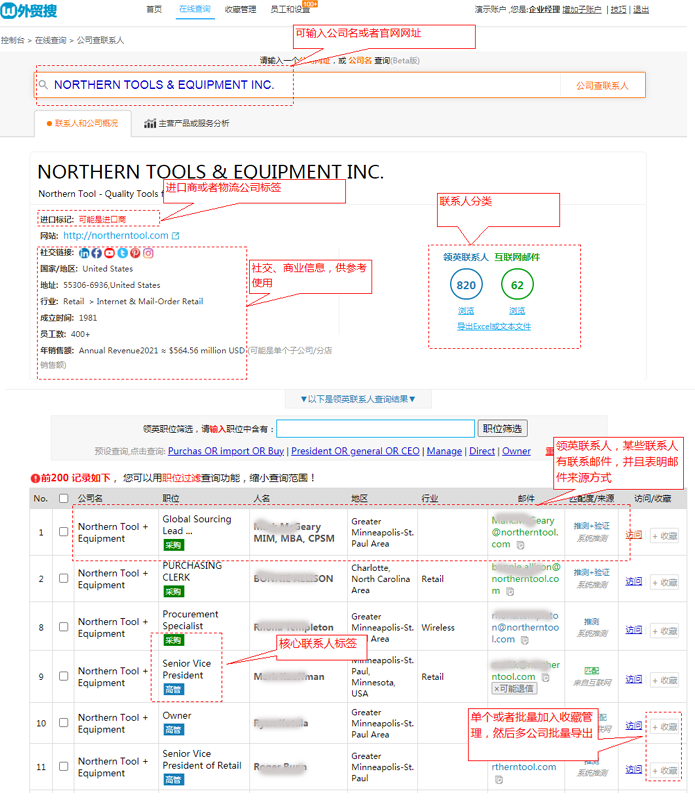Check the box for row 1
Viewport: 695px width, 809px height.
coord(63,531)
